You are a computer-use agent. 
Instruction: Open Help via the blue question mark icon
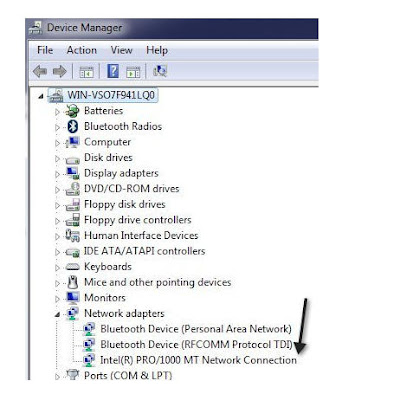pos(113,71)
